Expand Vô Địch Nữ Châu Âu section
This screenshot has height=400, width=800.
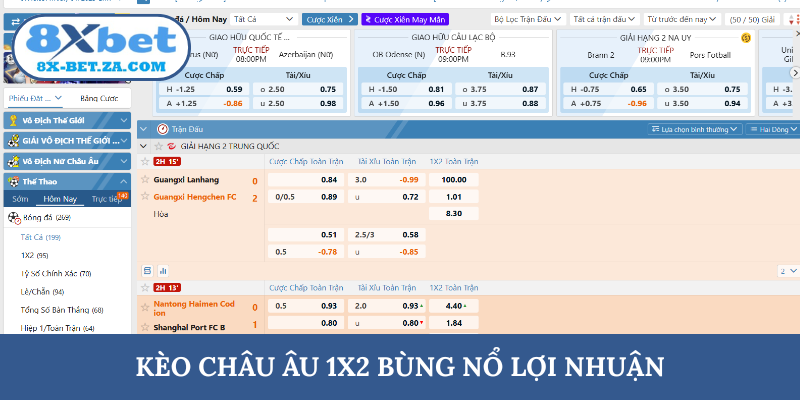coord(123,161)
